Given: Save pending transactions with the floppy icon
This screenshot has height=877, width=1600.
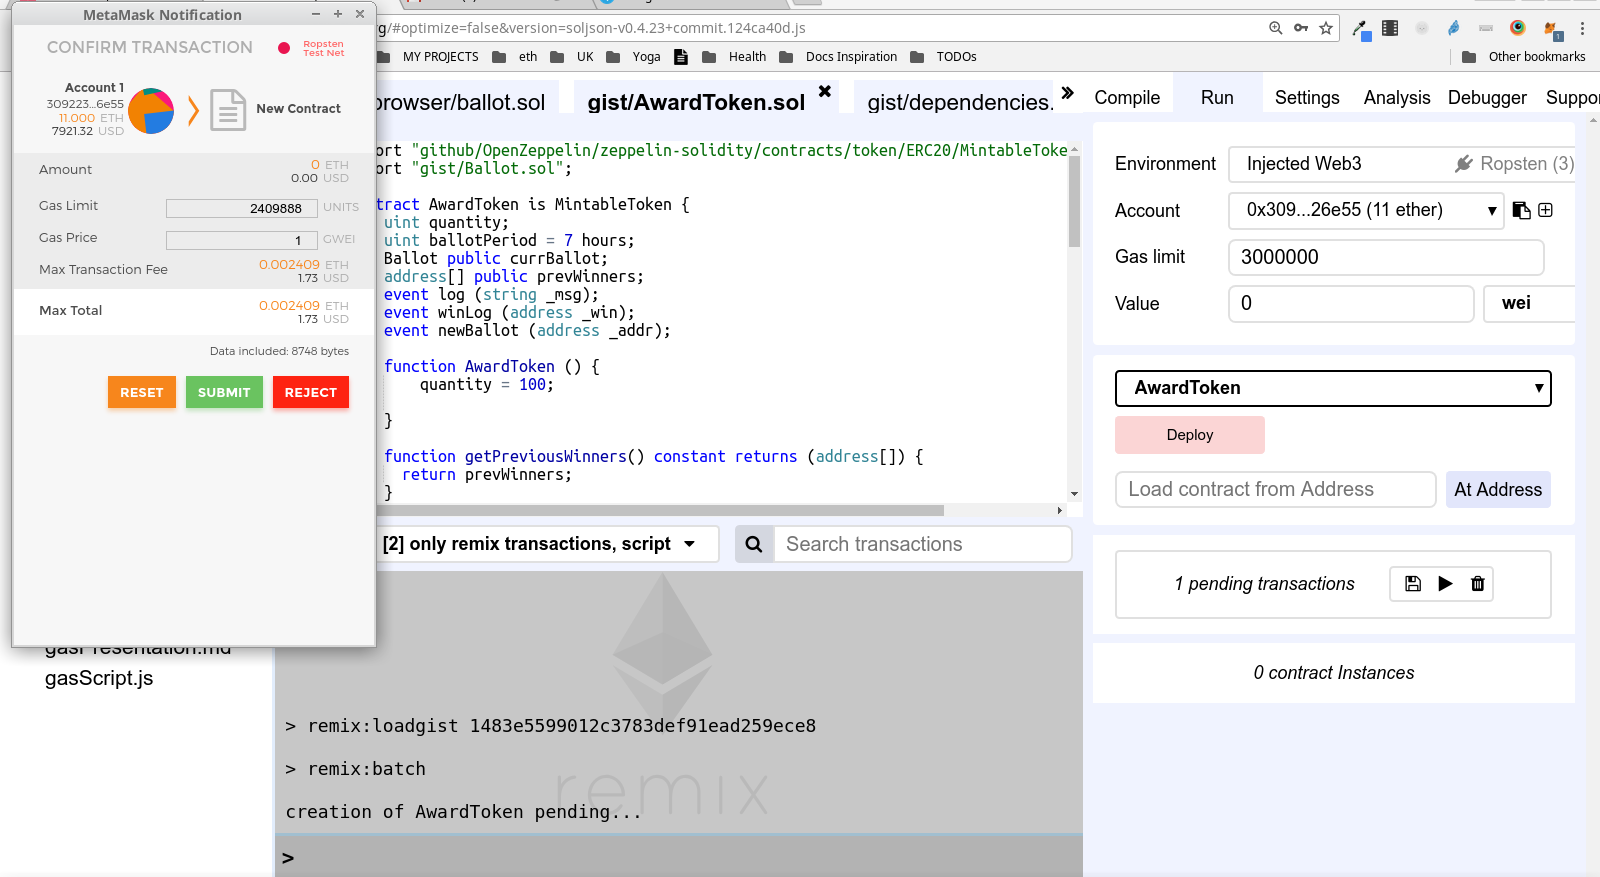Looking at the screenshot, I should coord(1413,584).
